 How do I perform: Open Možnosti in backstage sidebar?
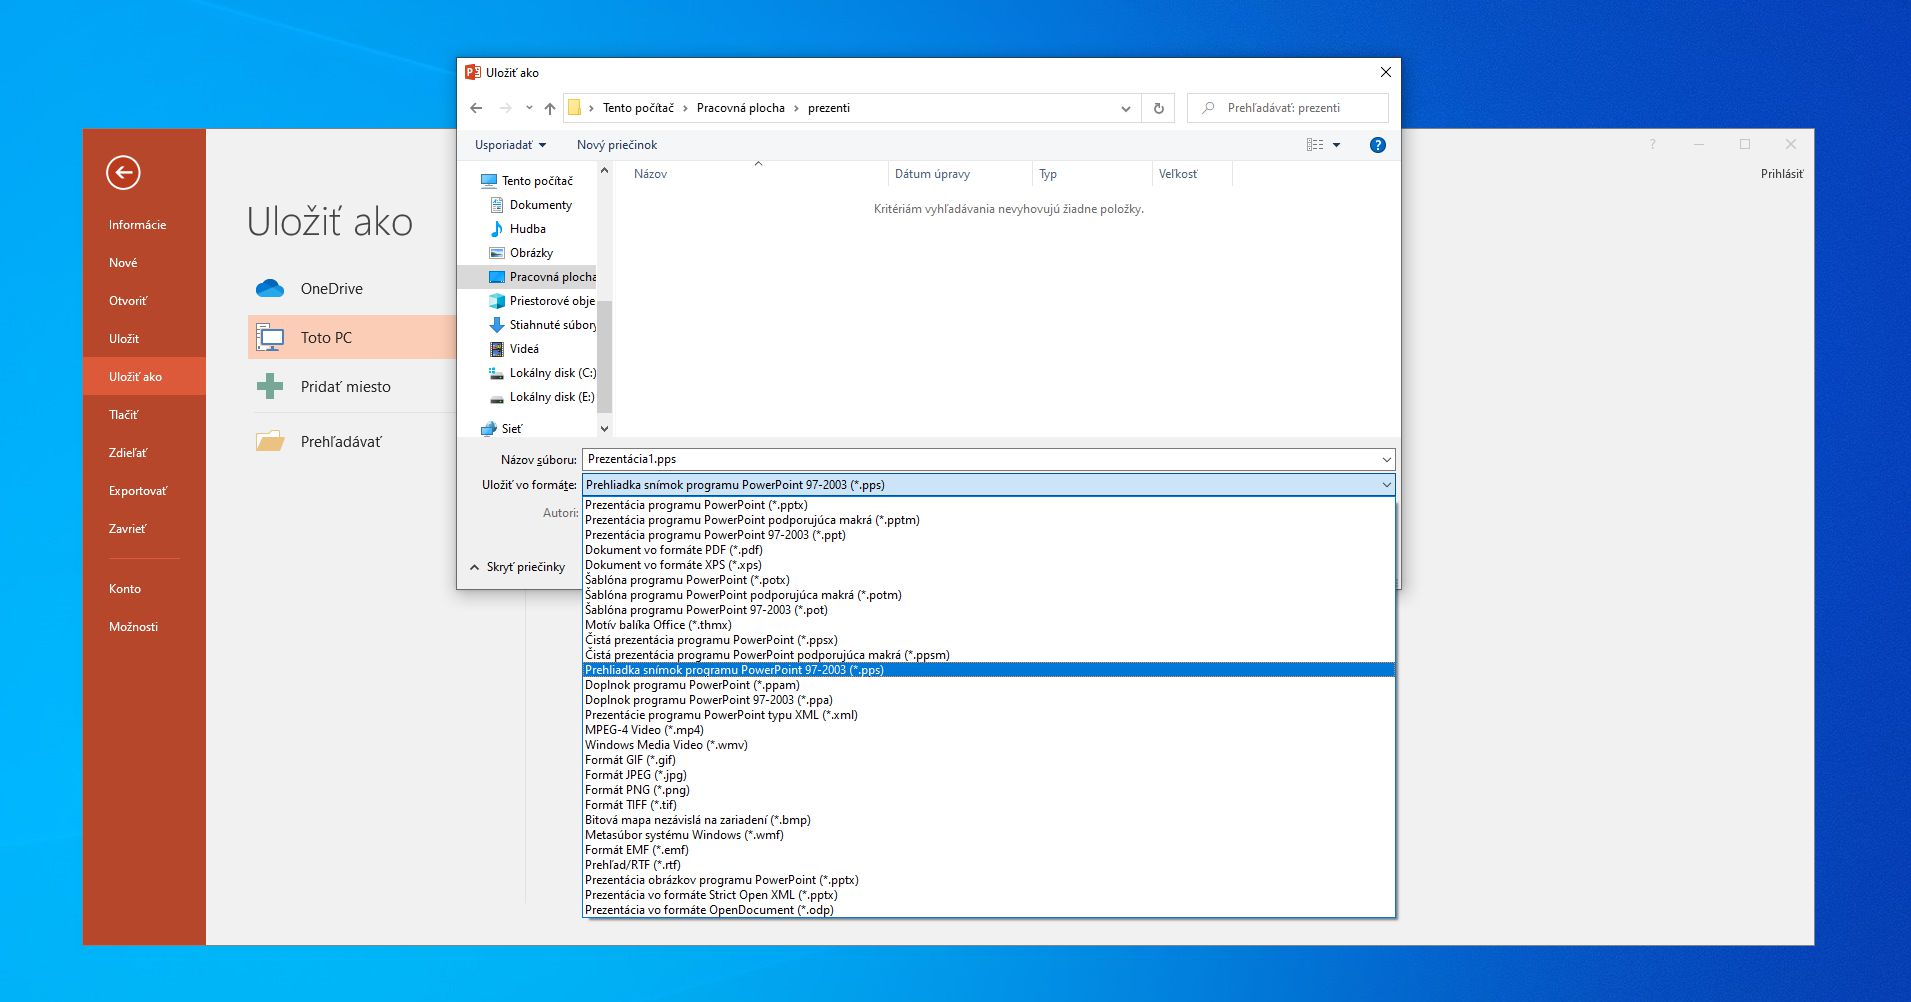[x=133, y=627]
